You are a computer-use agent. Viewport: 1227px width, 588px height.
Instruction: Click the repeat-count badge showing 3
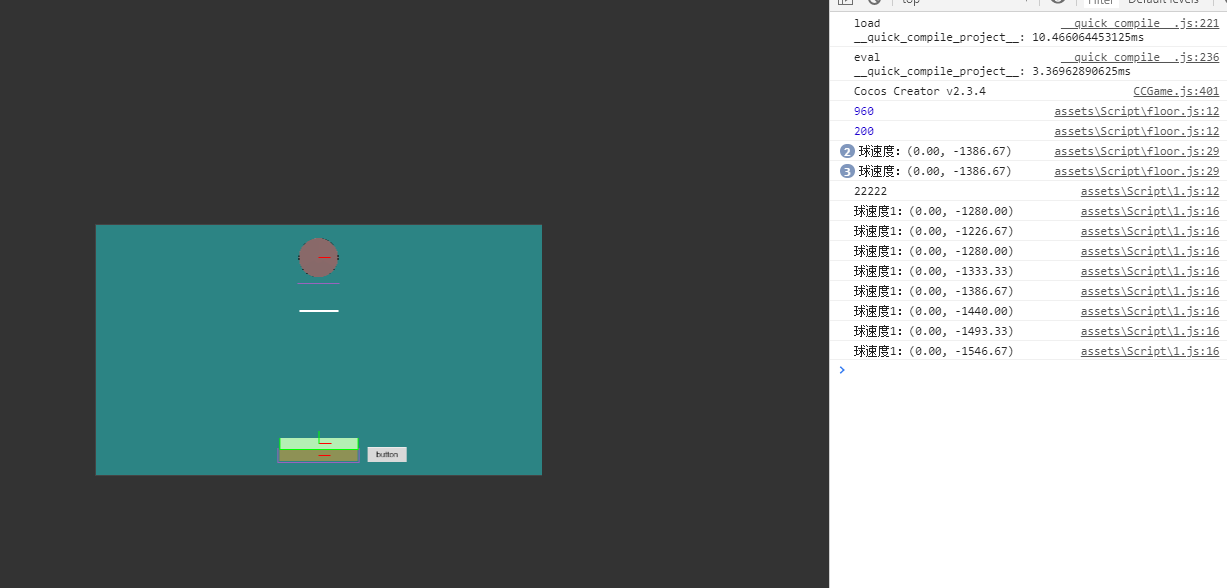click(x=847, y=171)
